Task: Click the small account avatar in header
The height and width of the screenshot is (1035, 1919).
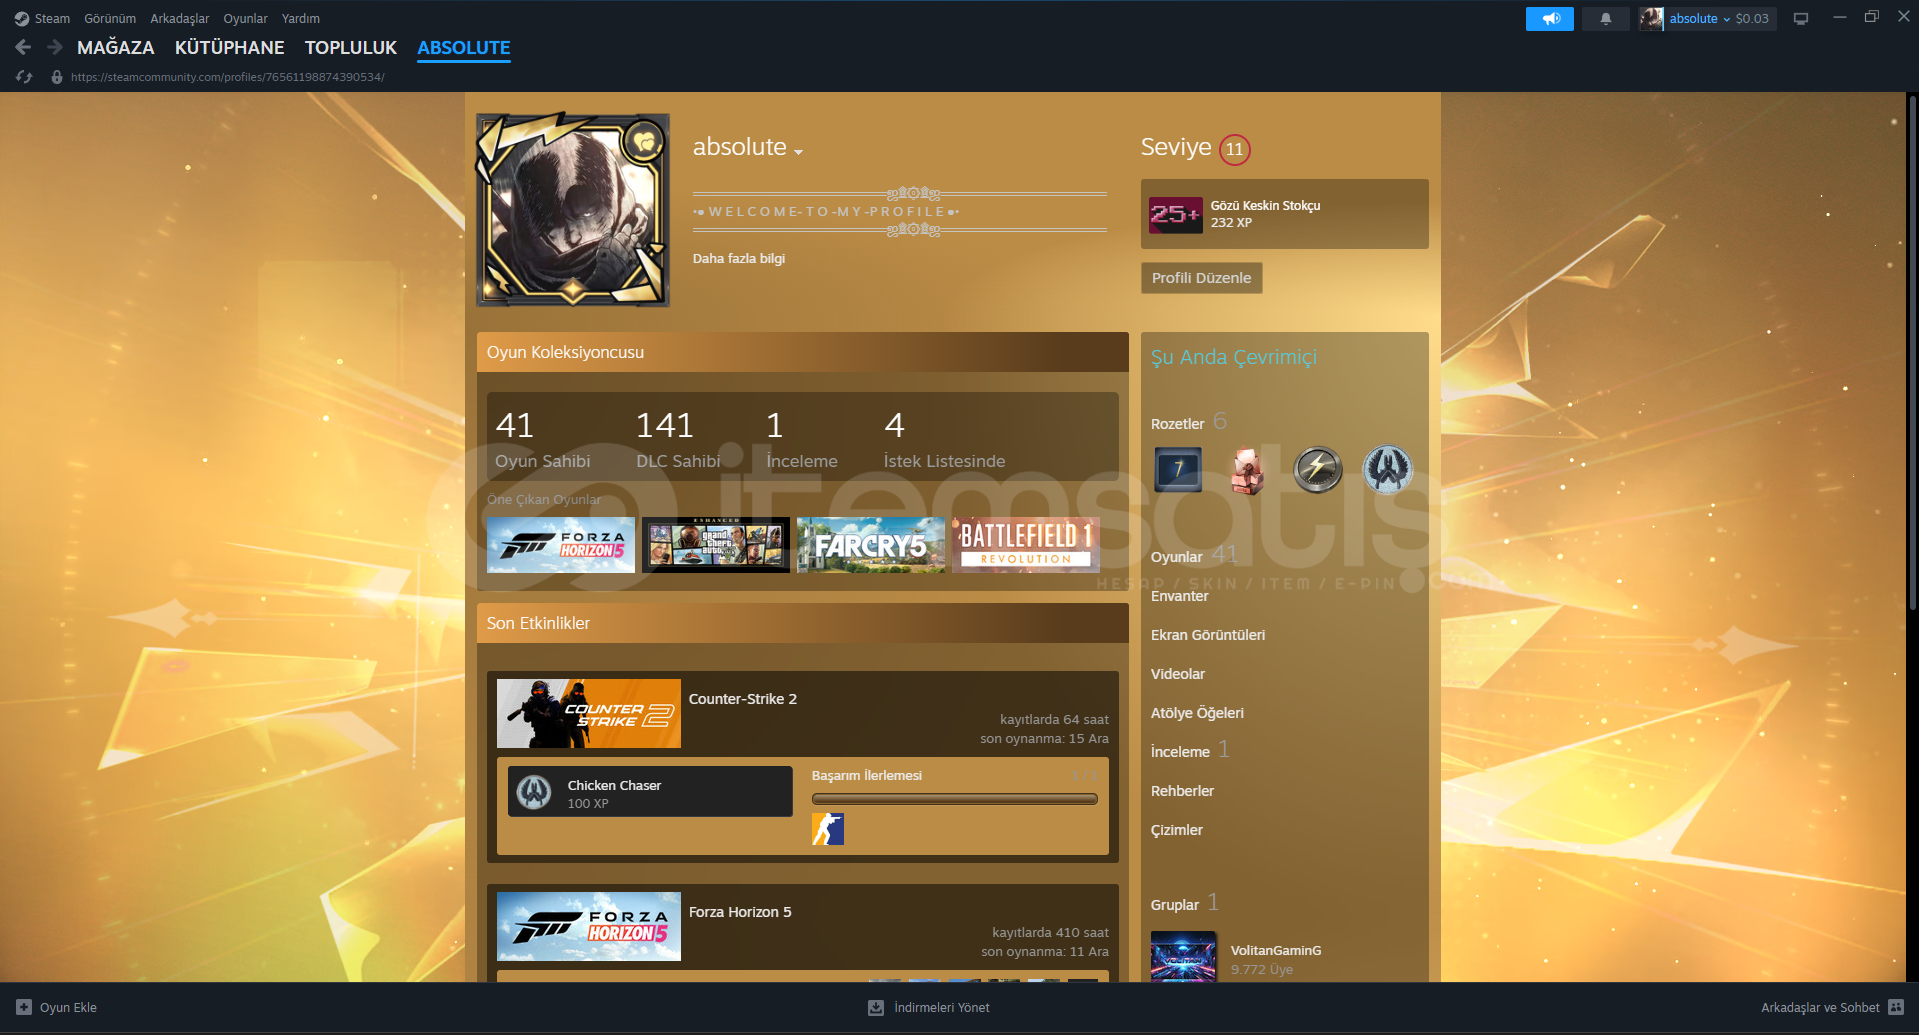Action: click(x=1651, y=19)
